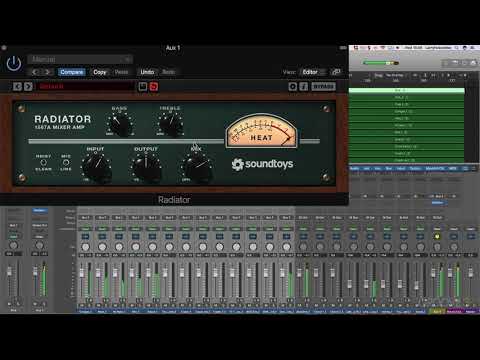Click the Compare button
The image size is (480, 360).
pyautogui.click(x=72, y=72)
